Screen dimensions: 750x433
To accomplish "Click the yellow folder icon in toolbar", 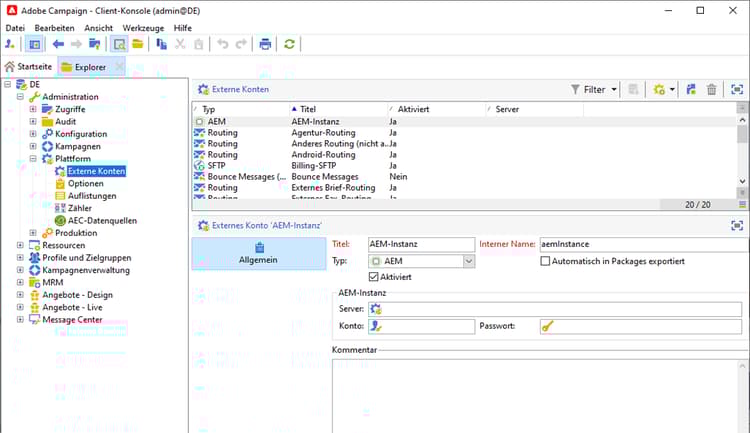I will tap(138, 44).
